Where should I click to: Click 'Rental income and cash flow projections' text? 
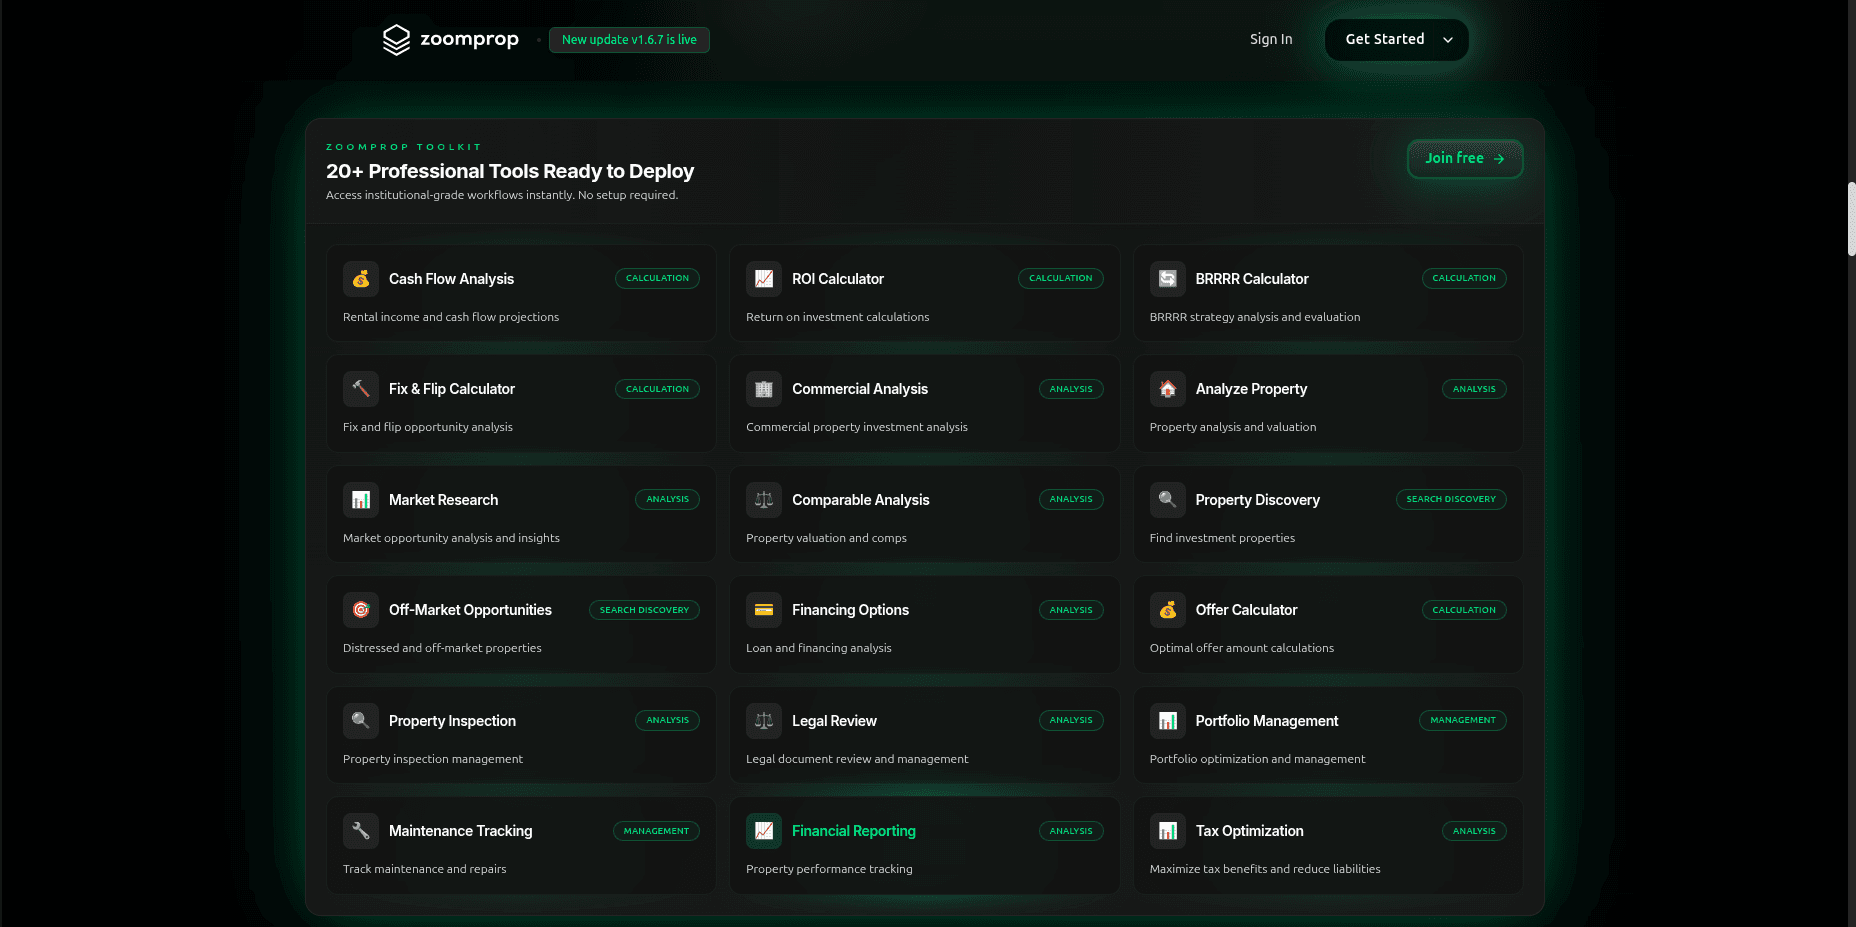click(x=451, y=317)
